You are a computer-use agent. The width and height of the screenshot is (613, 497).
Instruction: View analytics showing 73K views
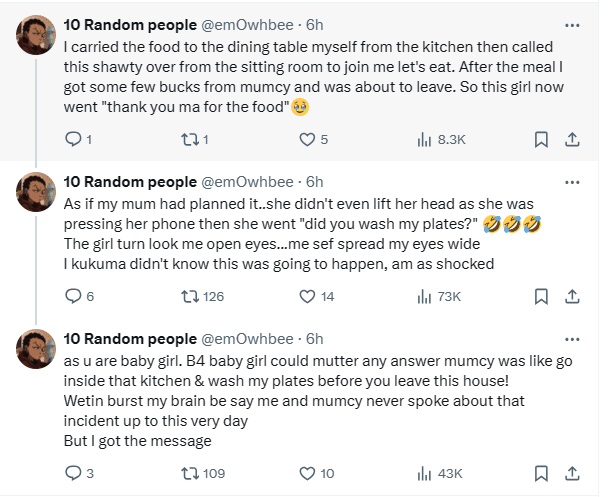tap(422, 296)
